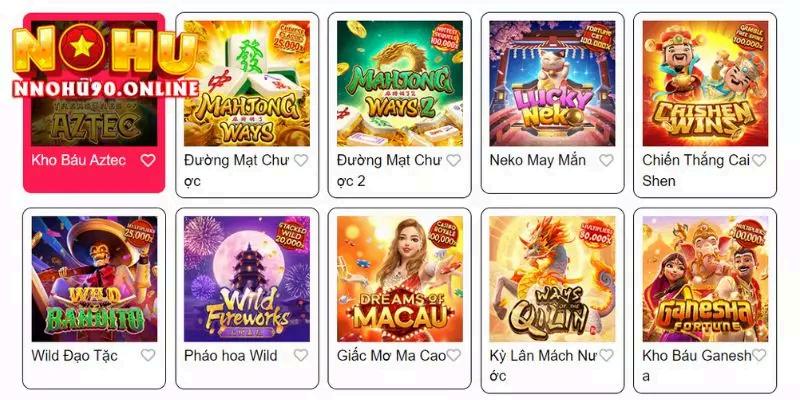Launch Mahjong Ways 2 game image
Viewport: 800px width, 400px height.
(399, 84)
